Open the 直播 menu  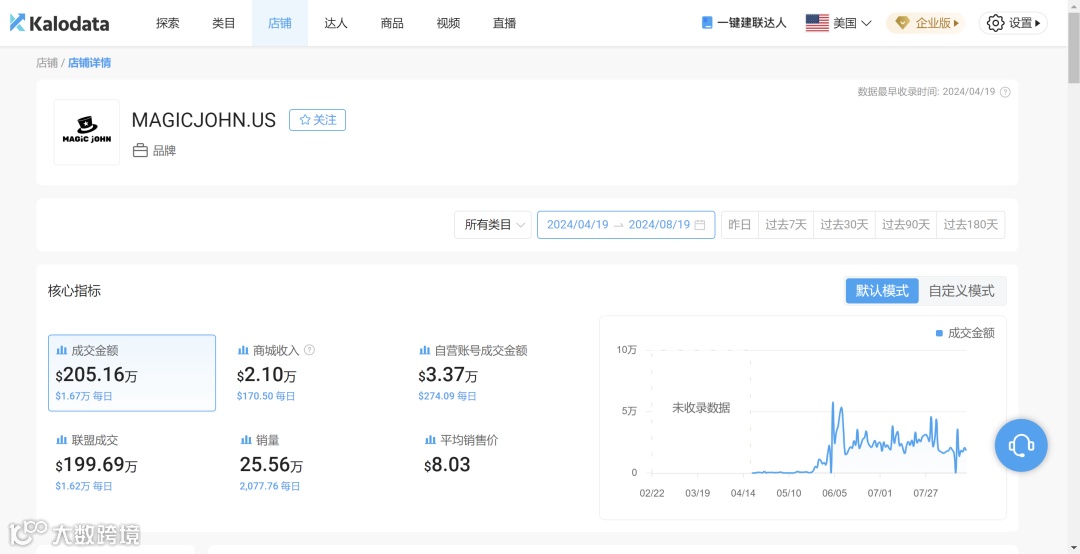pyautogui.click(x=504, y=23)
